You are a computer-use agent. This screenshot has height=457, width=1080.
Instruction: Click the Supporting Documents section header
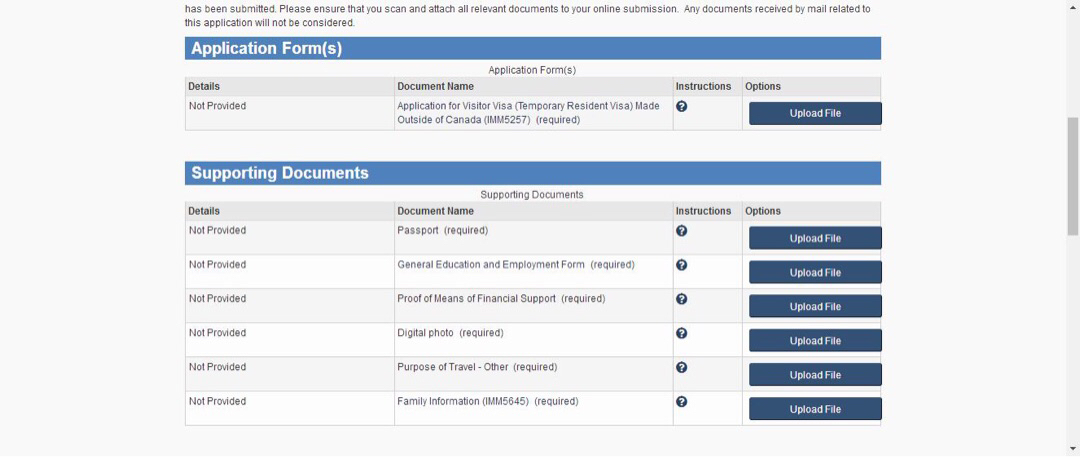279,173
